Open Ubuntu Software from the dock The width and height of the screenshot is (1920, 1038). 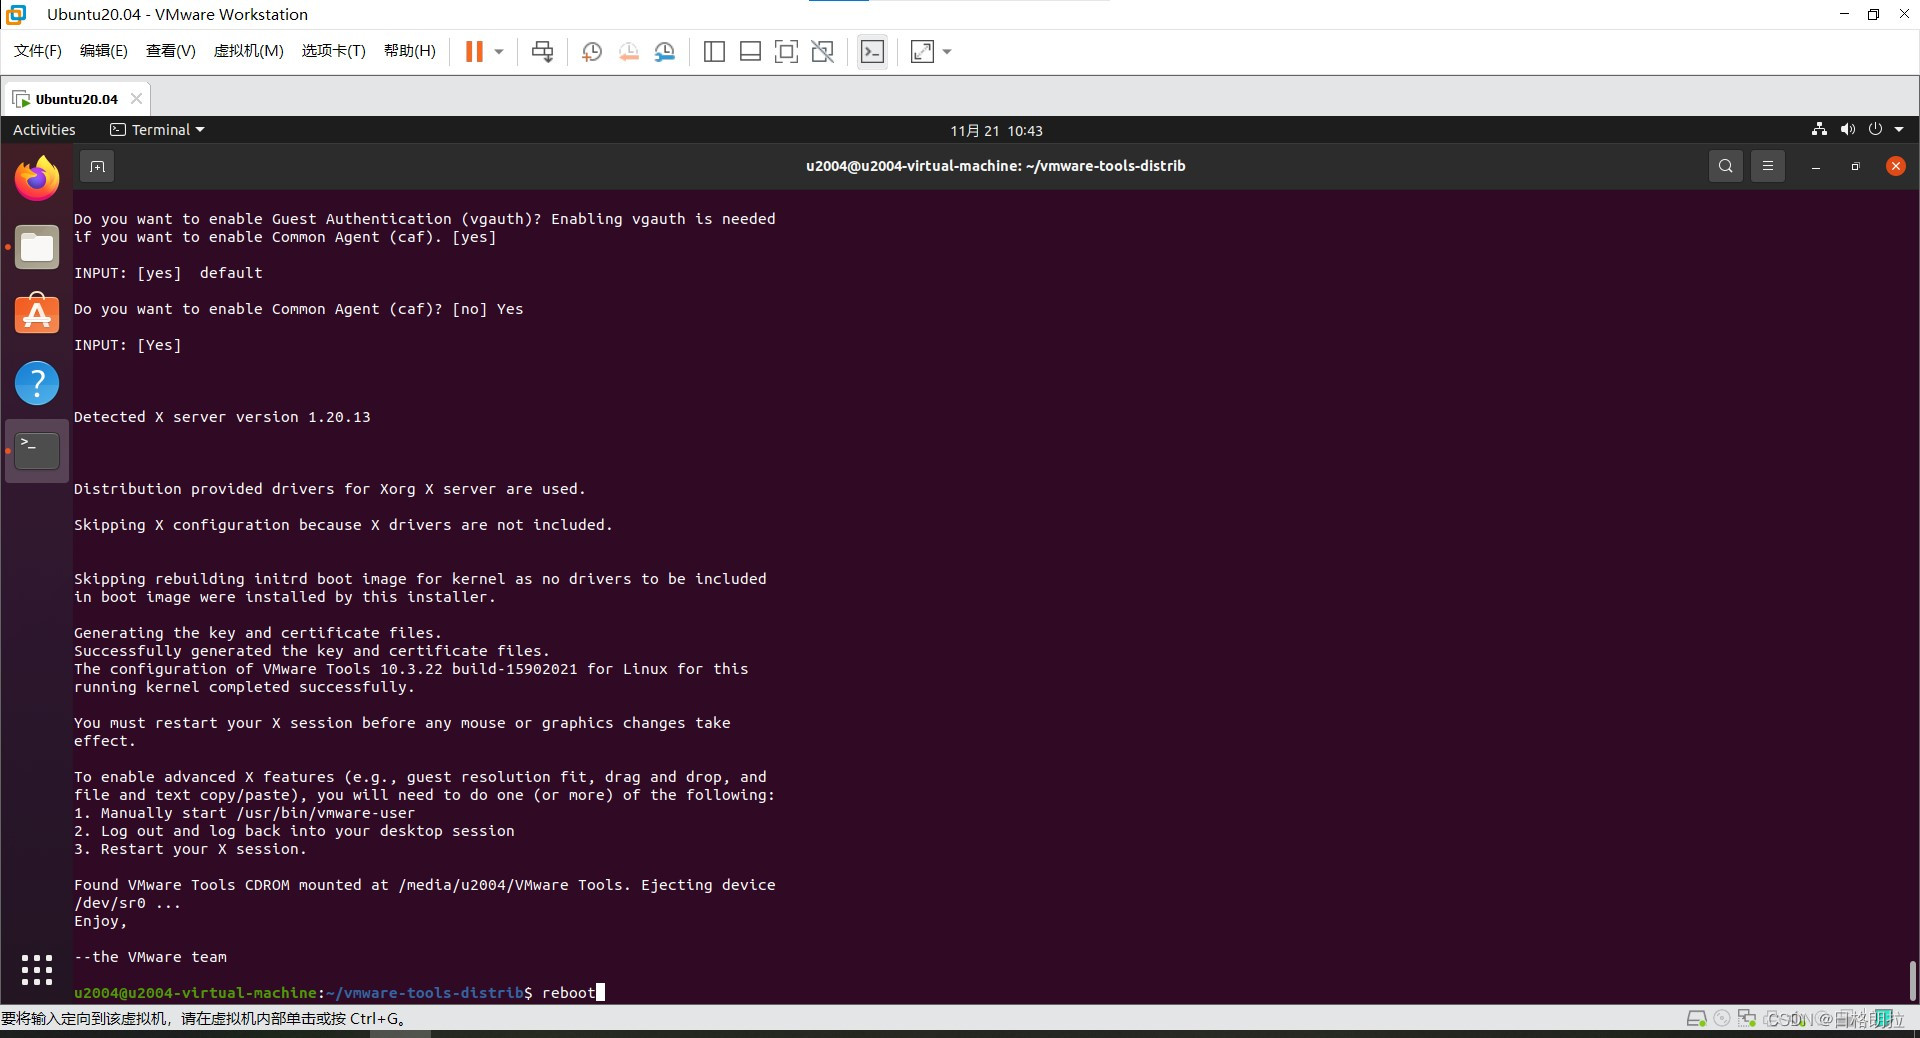click(37, 313)
